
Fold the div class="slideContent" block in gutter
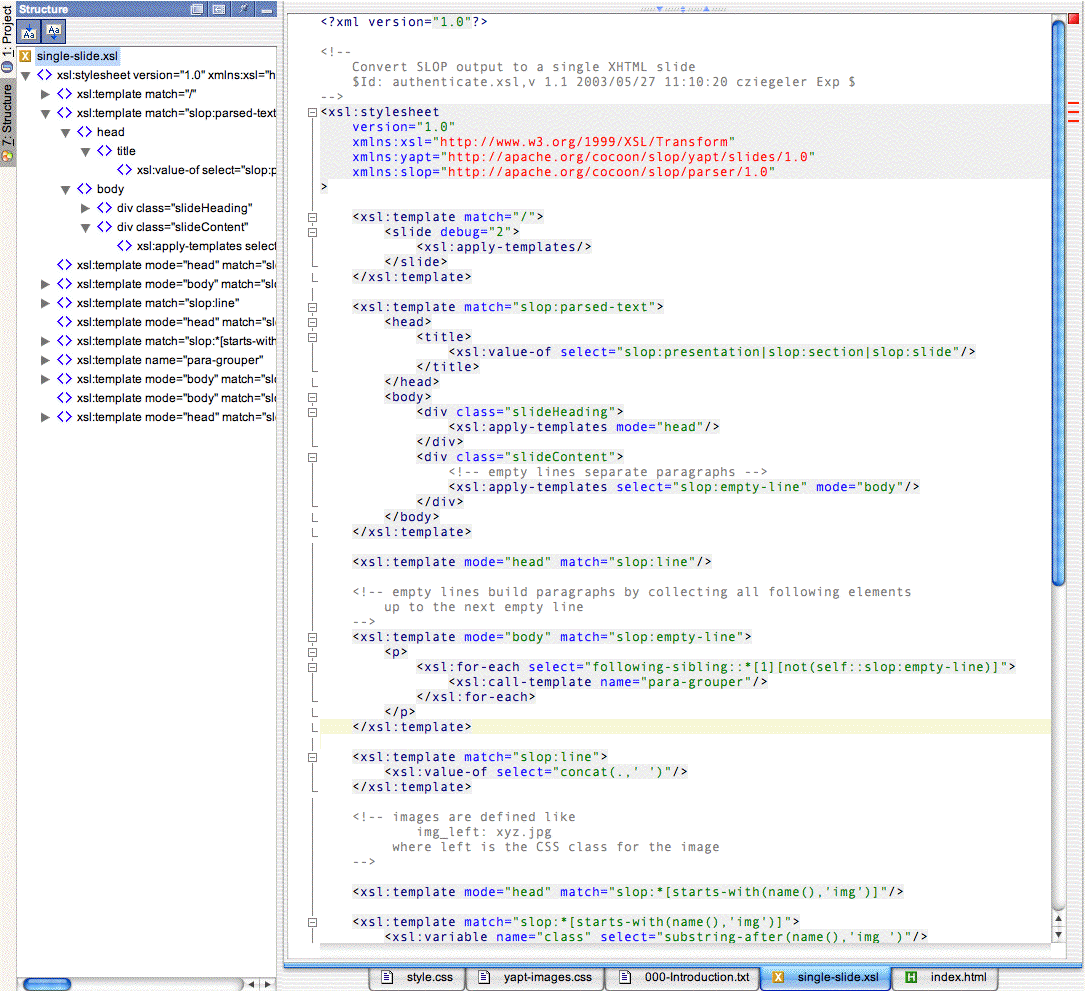point(312,457)
